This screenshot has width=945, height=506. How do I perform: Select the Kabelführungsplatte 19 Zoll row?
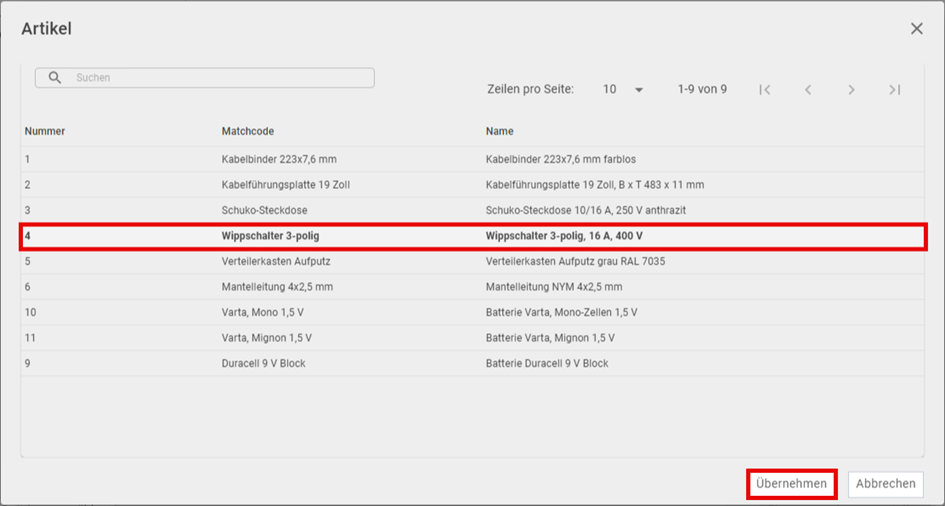[x=472, y=185]
